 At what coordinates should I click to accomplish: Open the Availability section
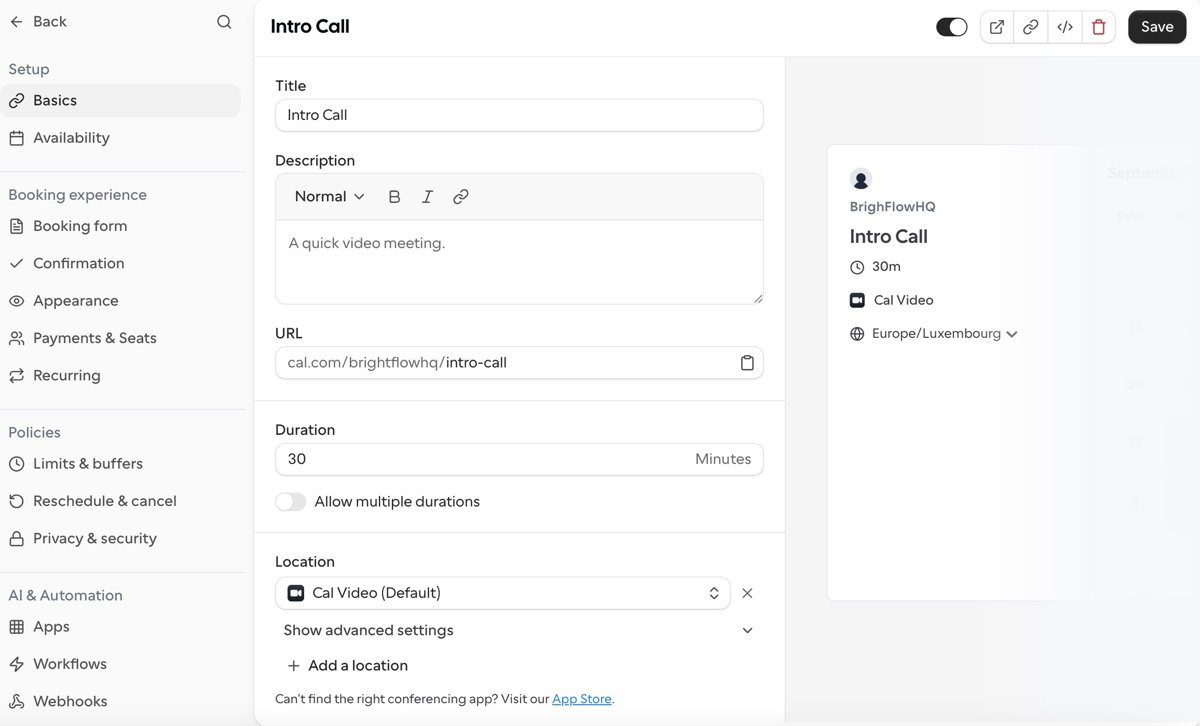(120, 138)
